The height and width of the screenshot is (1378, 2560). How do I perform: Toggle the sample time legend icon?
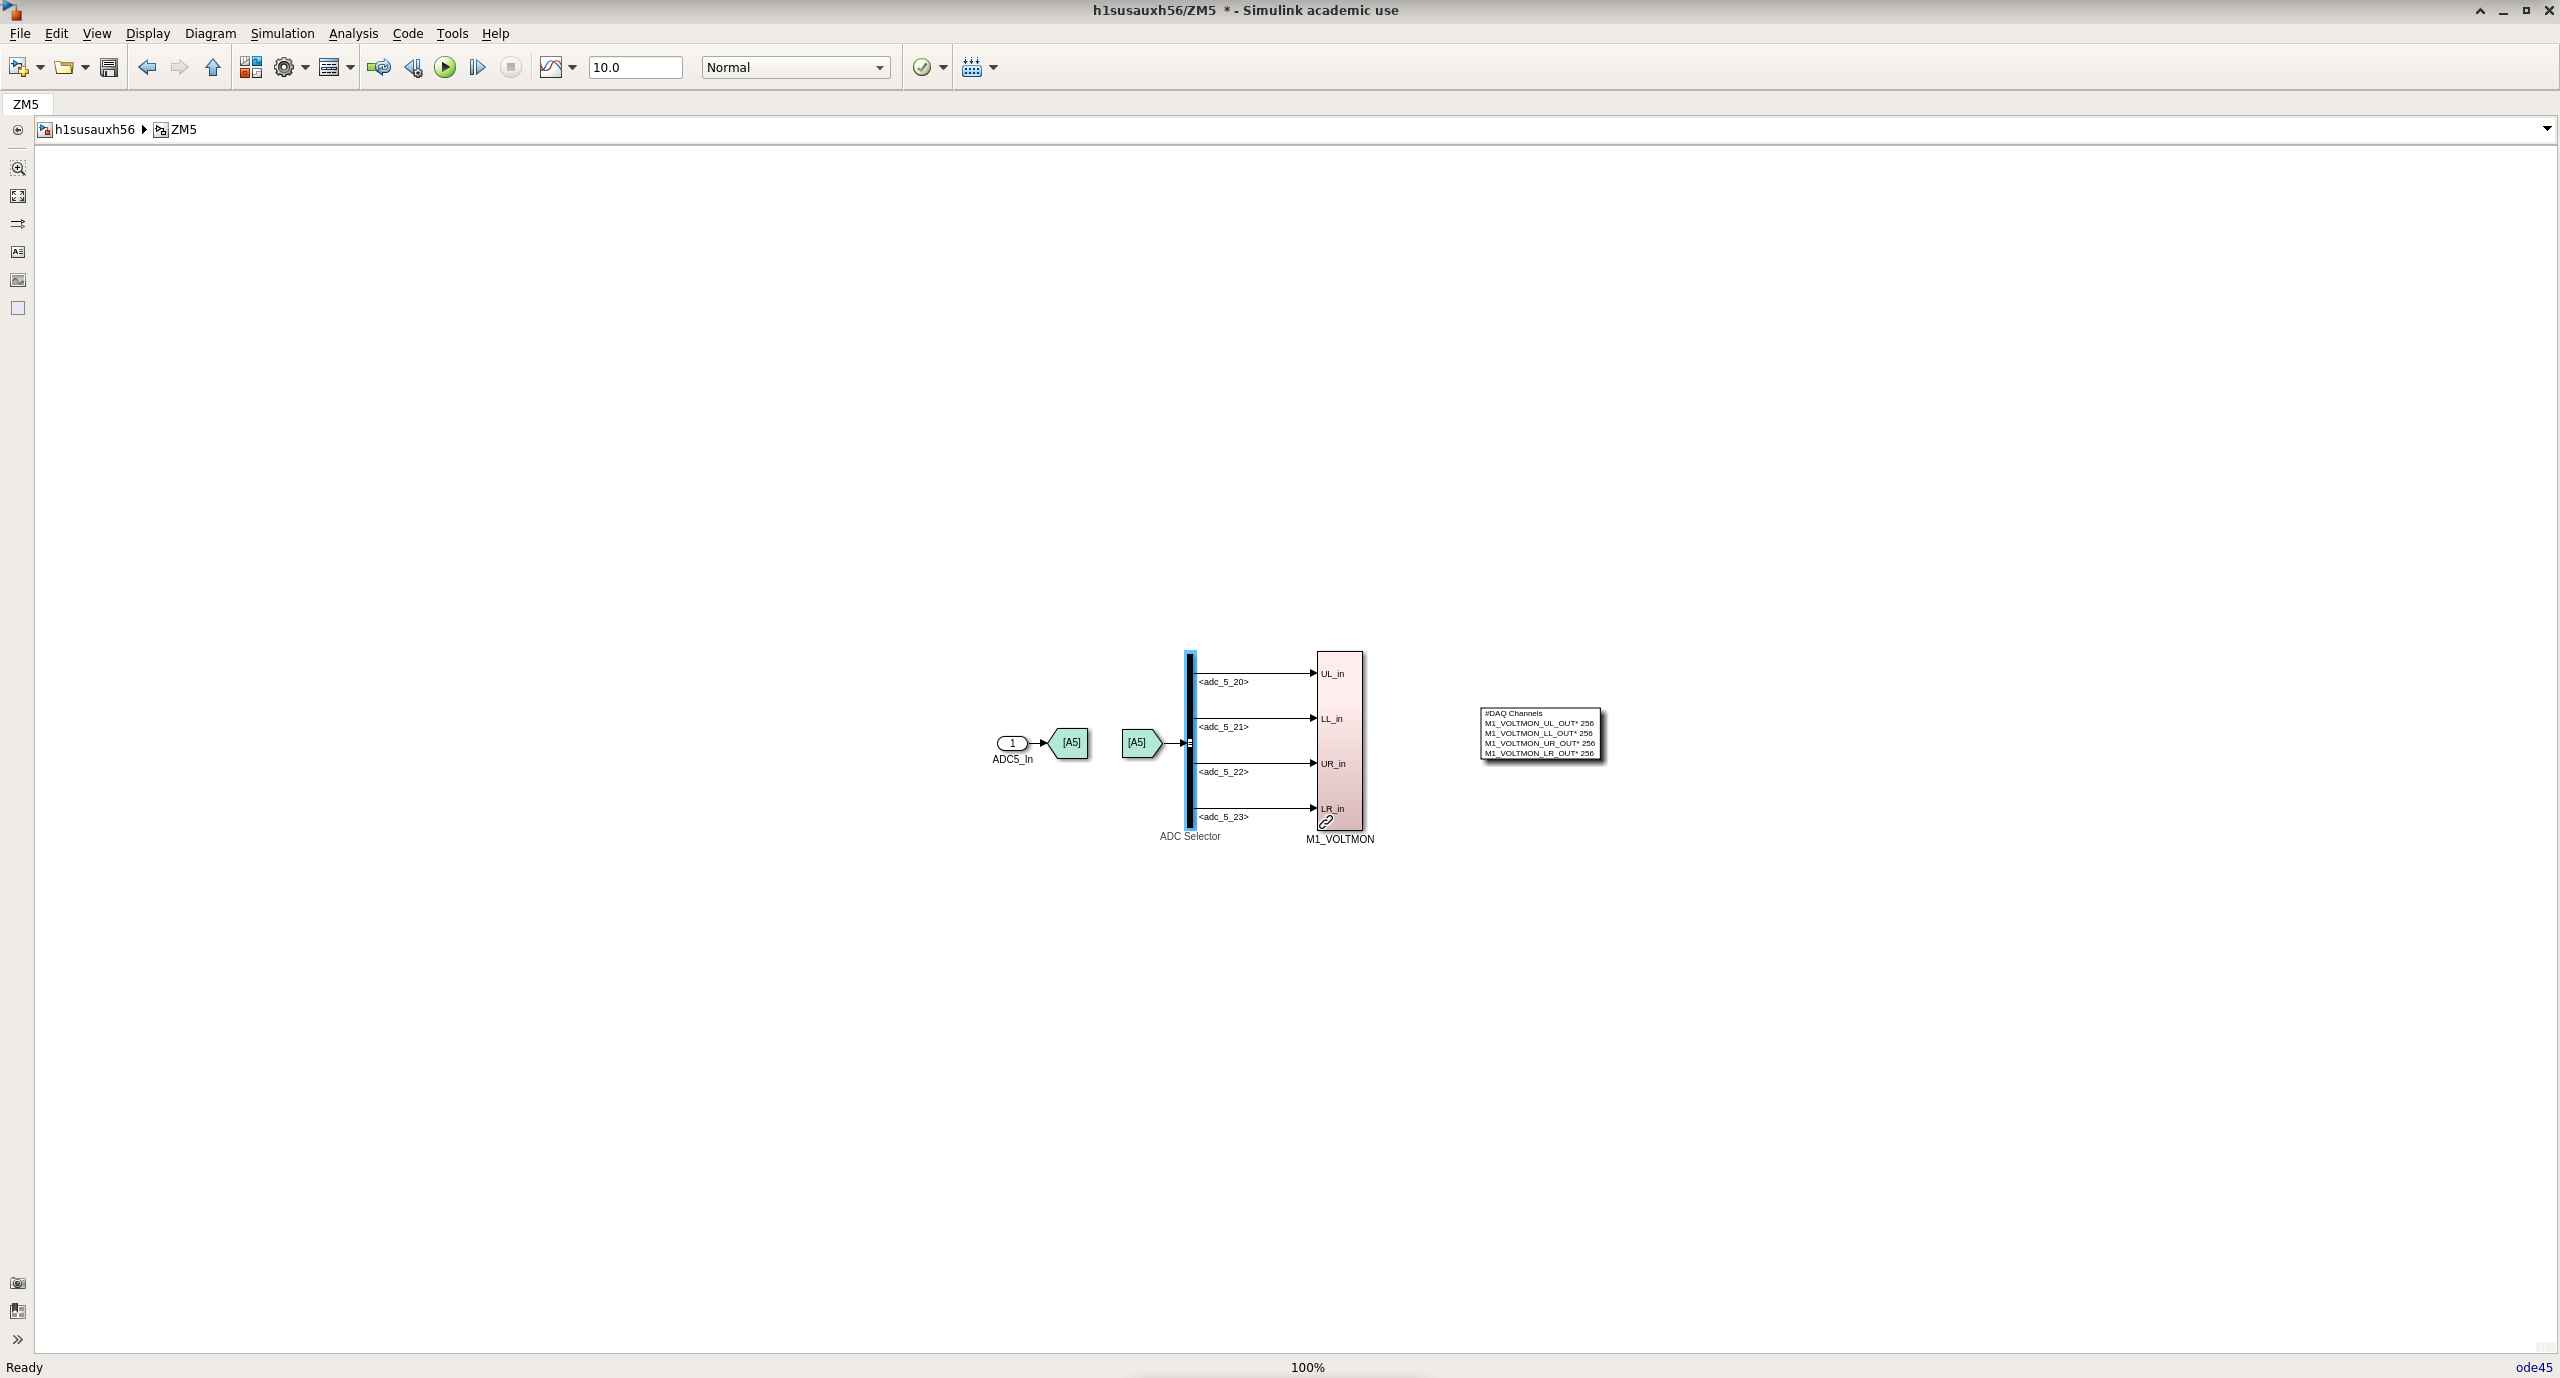tap(18, 224)
